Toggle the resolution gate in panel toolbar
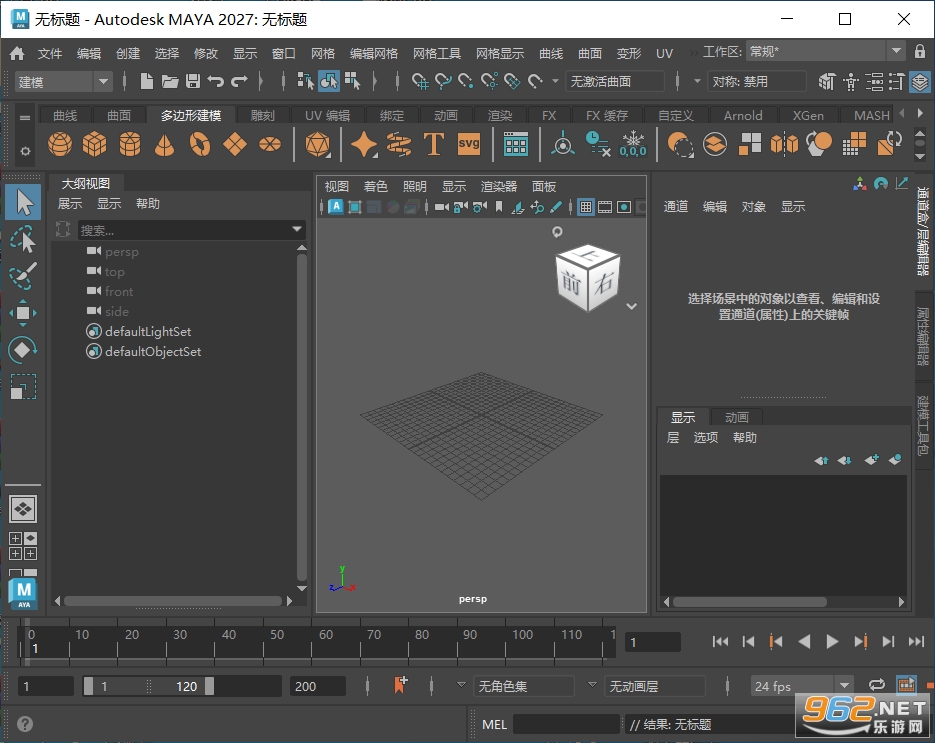The height and width of the screenshot is (743, 935). [624, 207]
